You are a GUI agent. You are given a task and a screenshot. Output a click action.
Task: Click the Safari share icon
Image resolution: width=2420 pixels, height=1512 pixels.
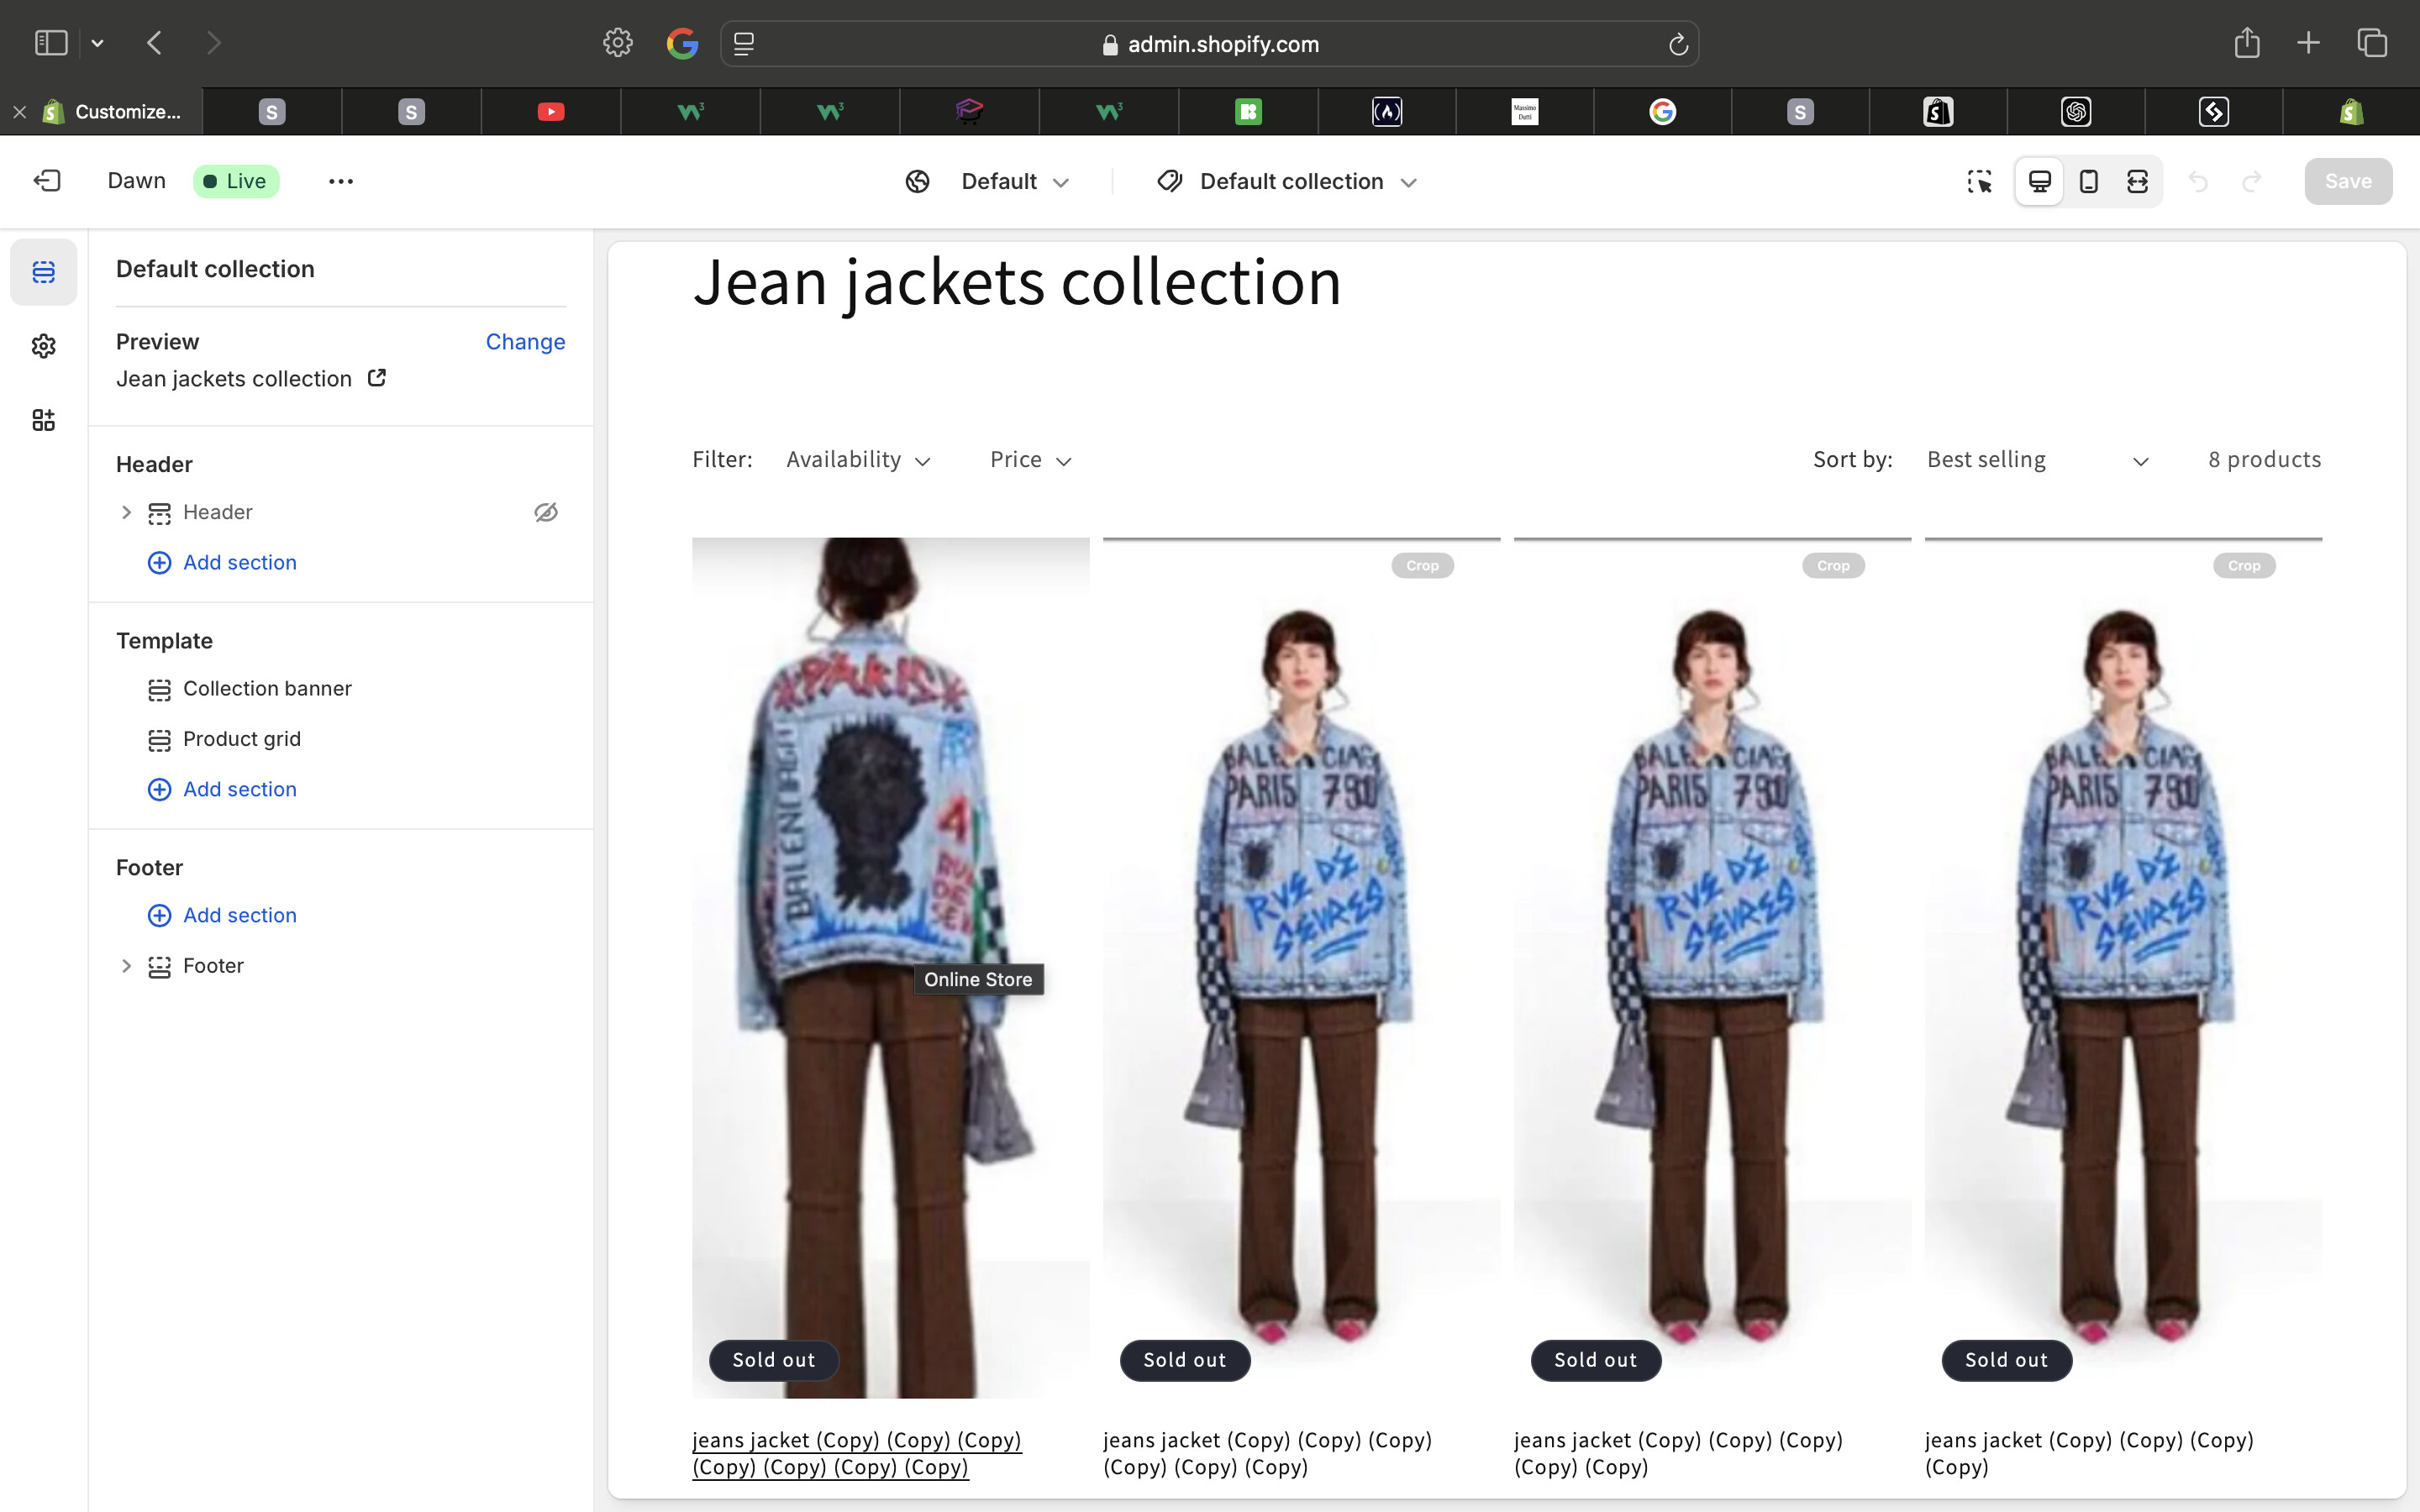click(x=2247, y=42)
